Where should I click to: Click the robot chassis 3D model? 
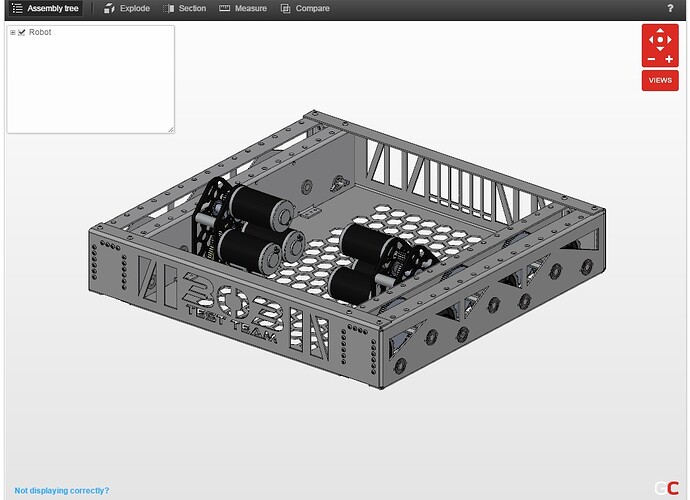(348, 249)
